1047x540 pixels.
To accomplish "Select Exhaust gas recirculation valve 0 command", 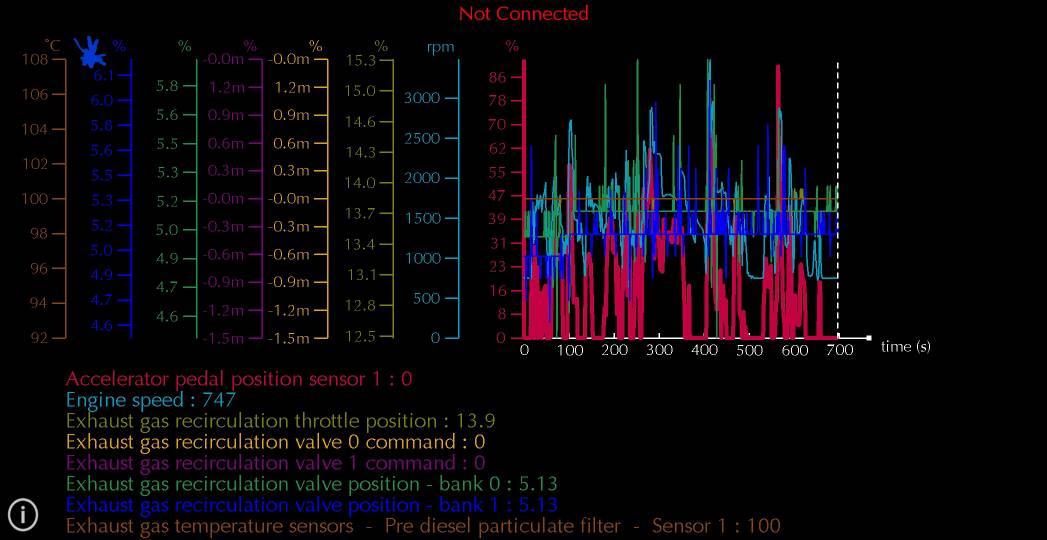I will [x=275, y=442].
